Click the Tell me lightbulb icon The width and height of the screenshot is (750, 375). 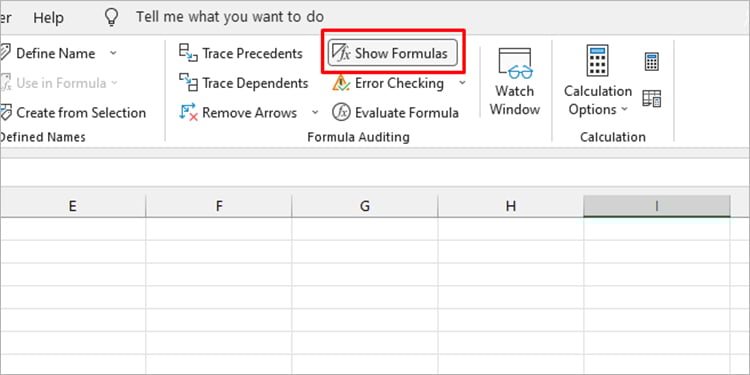click(x=111, y=17)
